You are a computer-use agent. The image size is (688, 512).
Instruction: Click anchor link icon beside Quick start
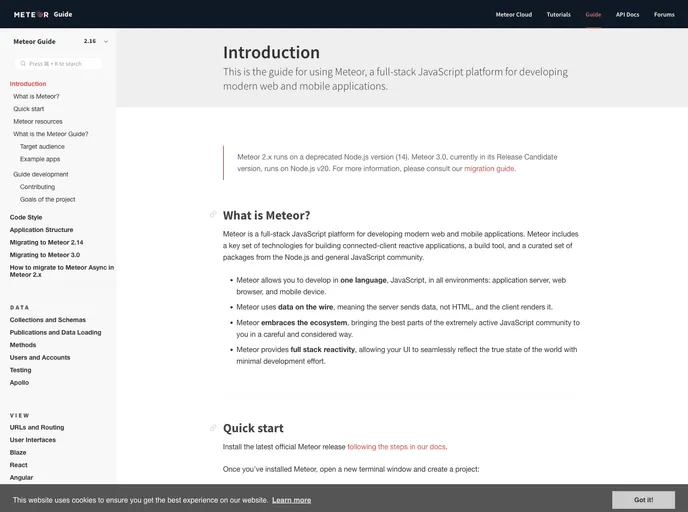[x=213, y=427]
